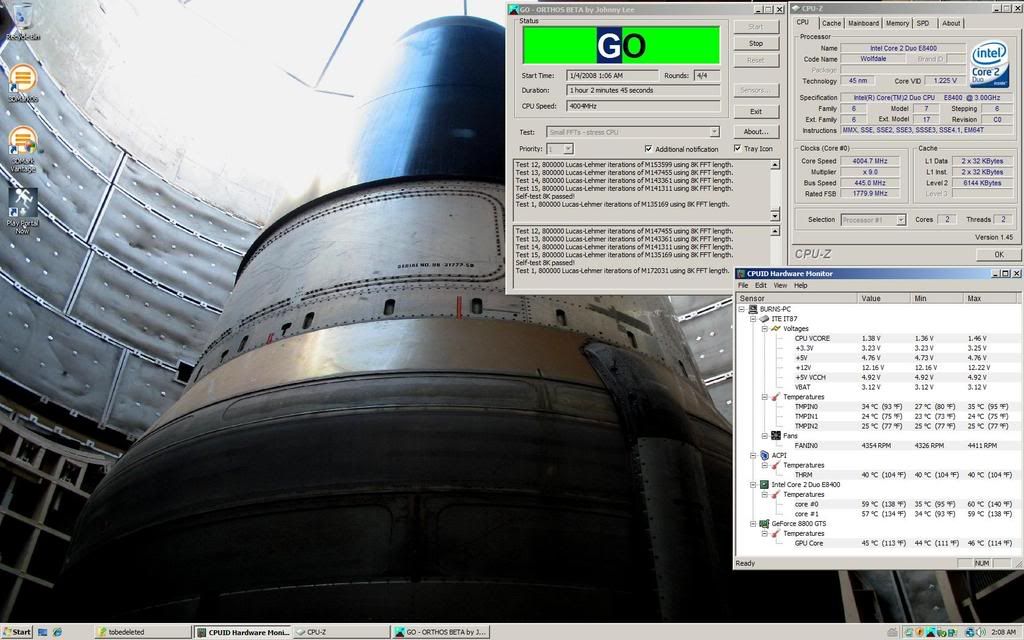This screenshot has width=1024, height=640.
Task: Collapse the ACPI tree node
Action: [x=753, y=455]
